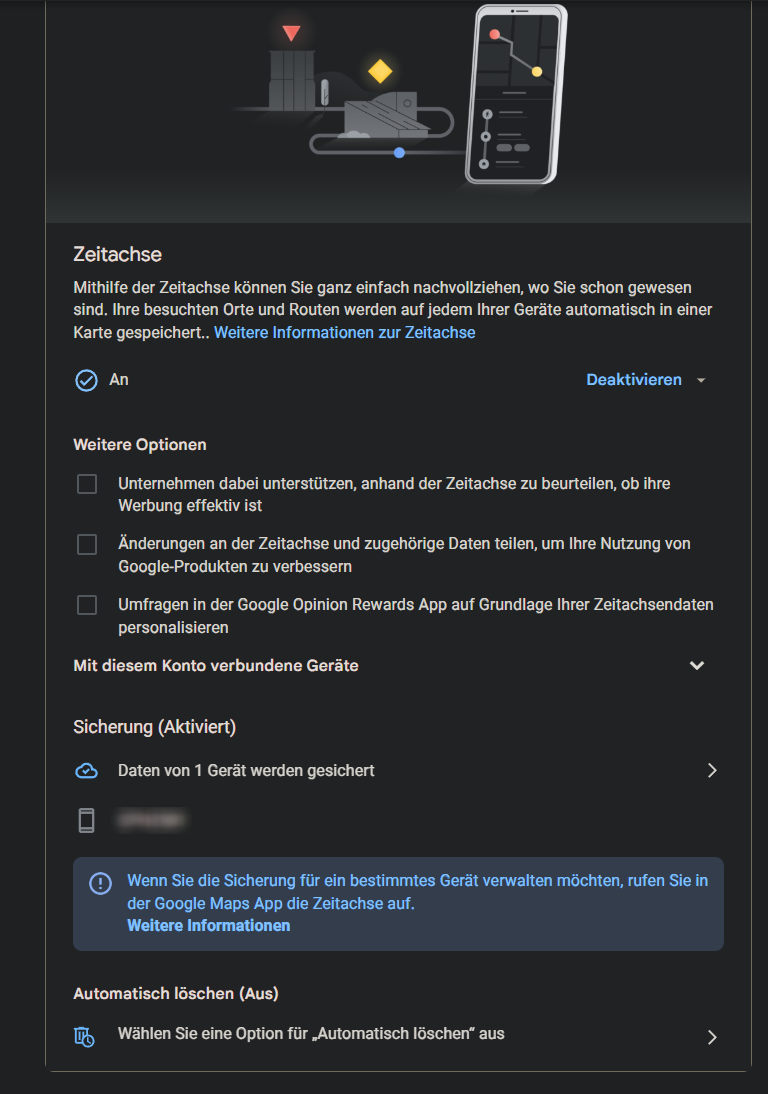768x1094 pixels.
Task: Open the Daten von 1 Gerät arrow
Action: point(712,770)
